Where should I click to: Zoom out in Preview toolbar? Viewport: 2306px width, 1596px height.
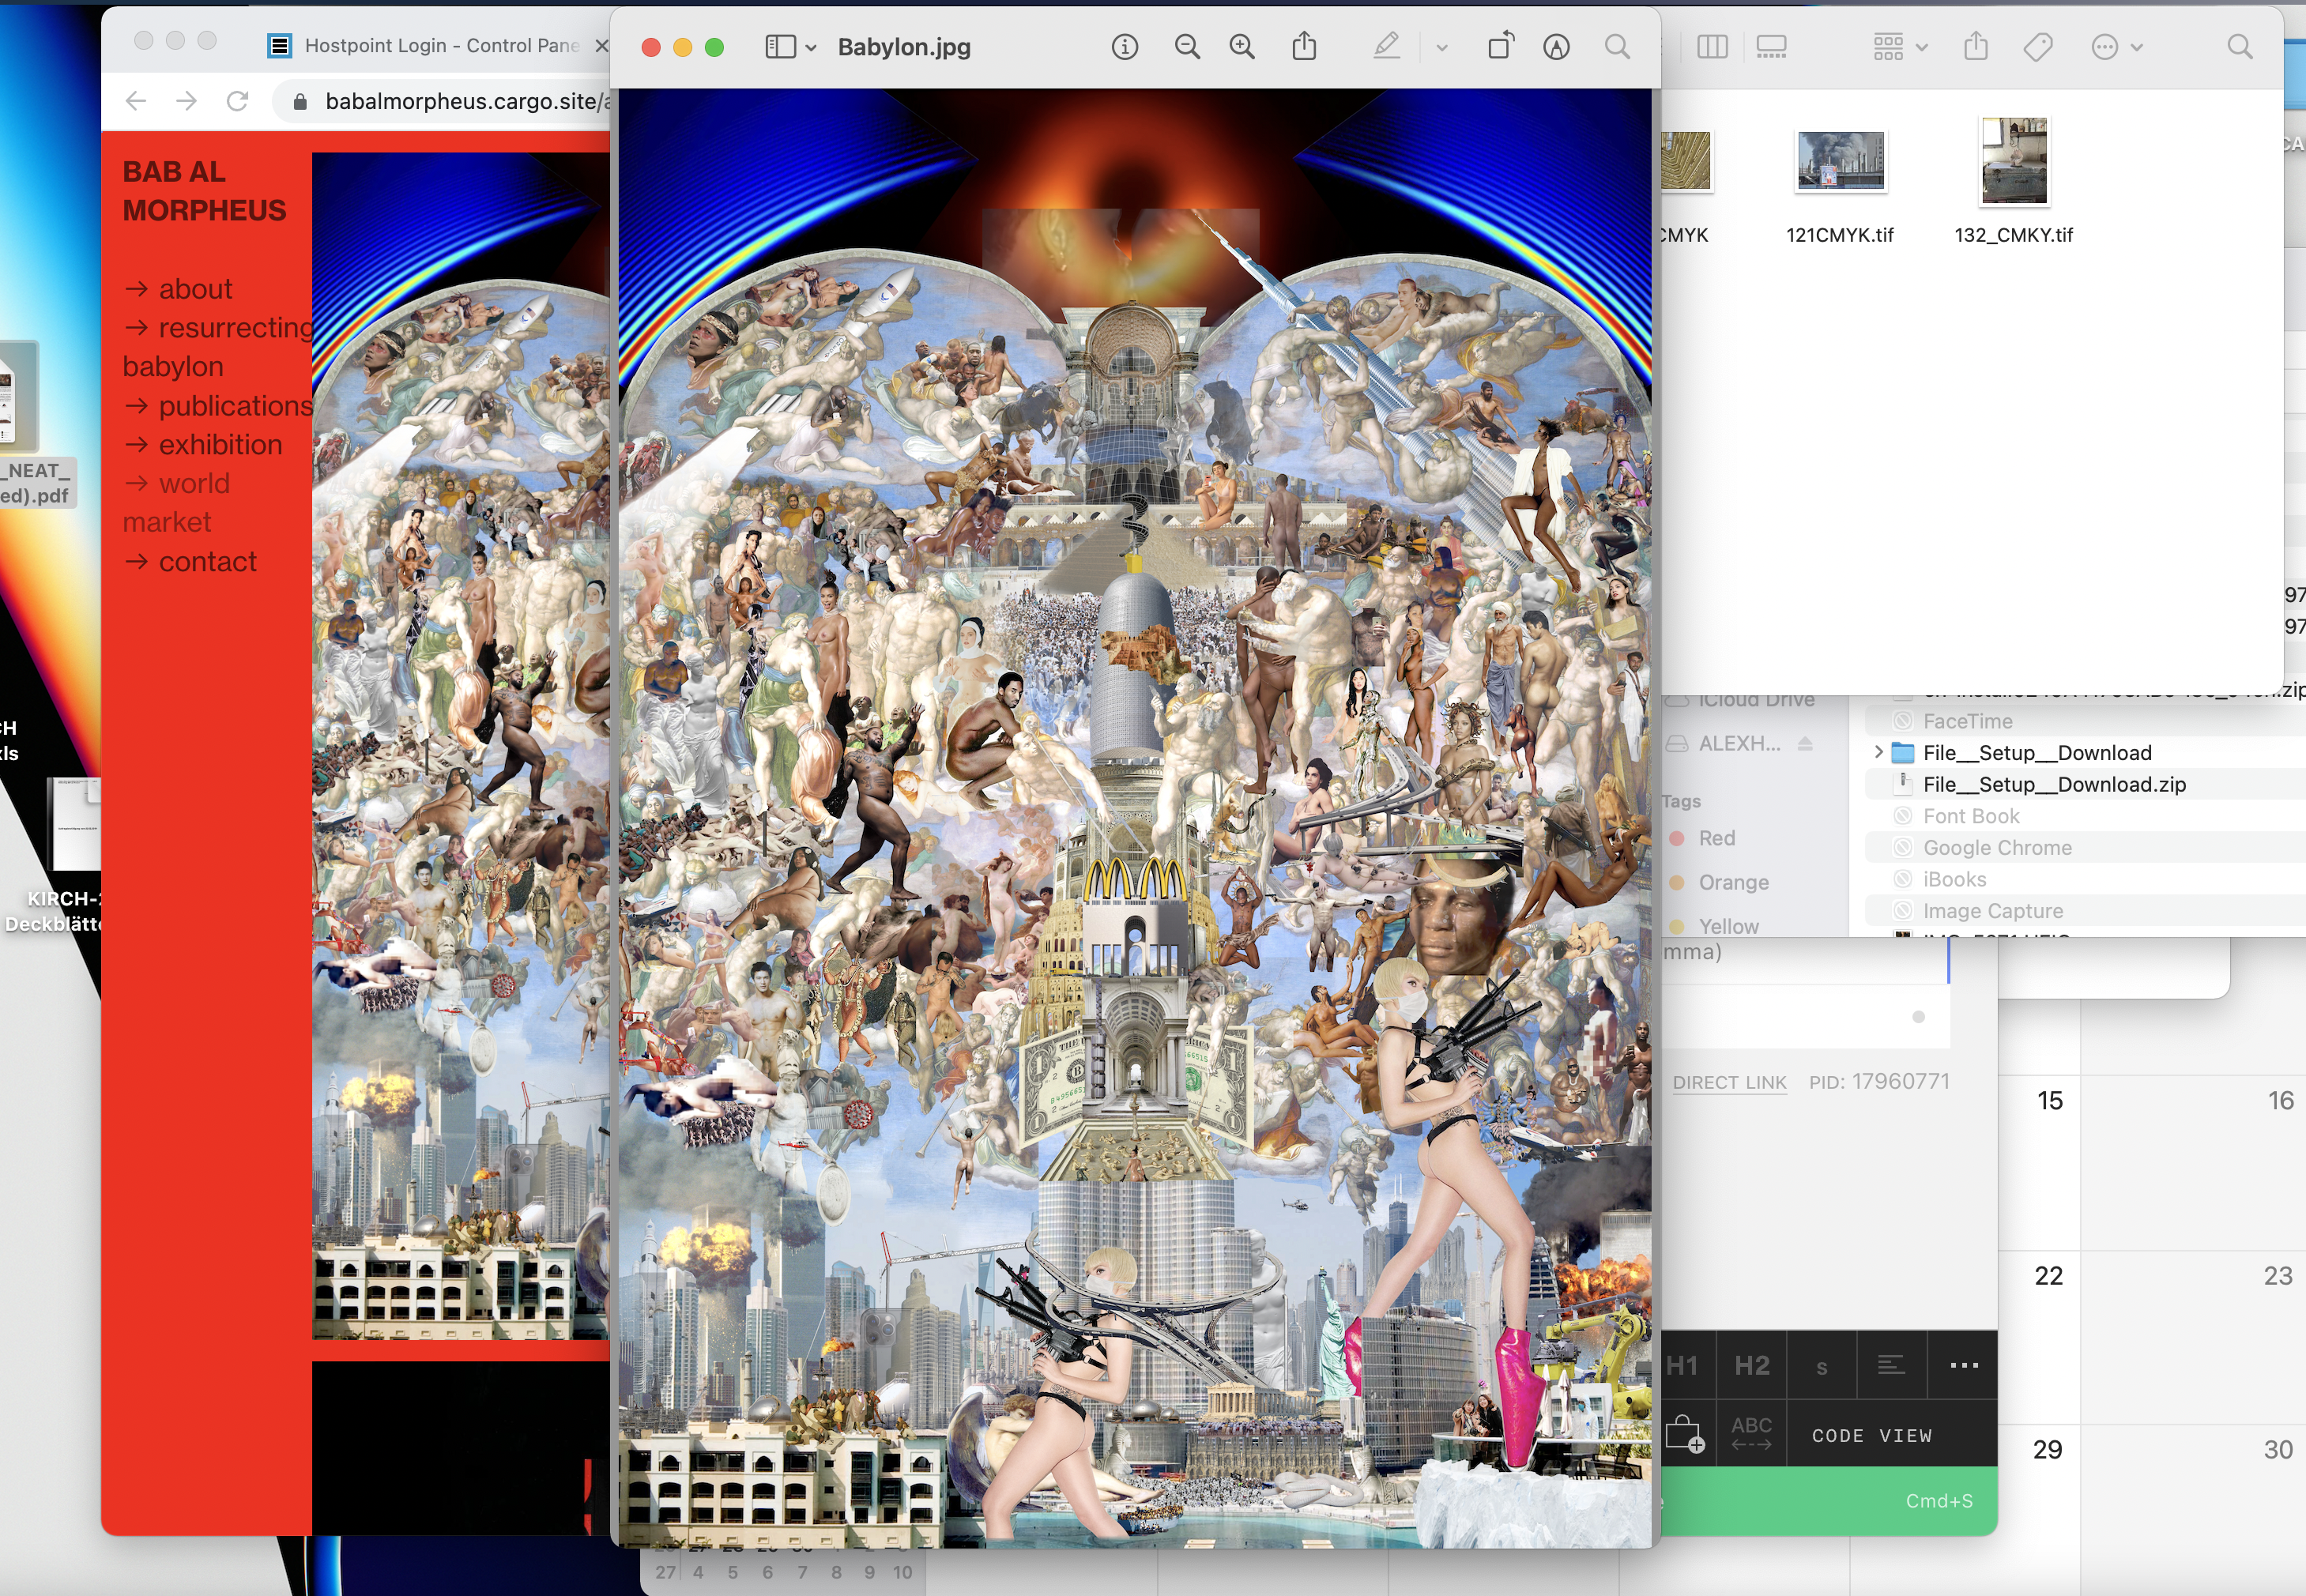[x=1187, y=47]
